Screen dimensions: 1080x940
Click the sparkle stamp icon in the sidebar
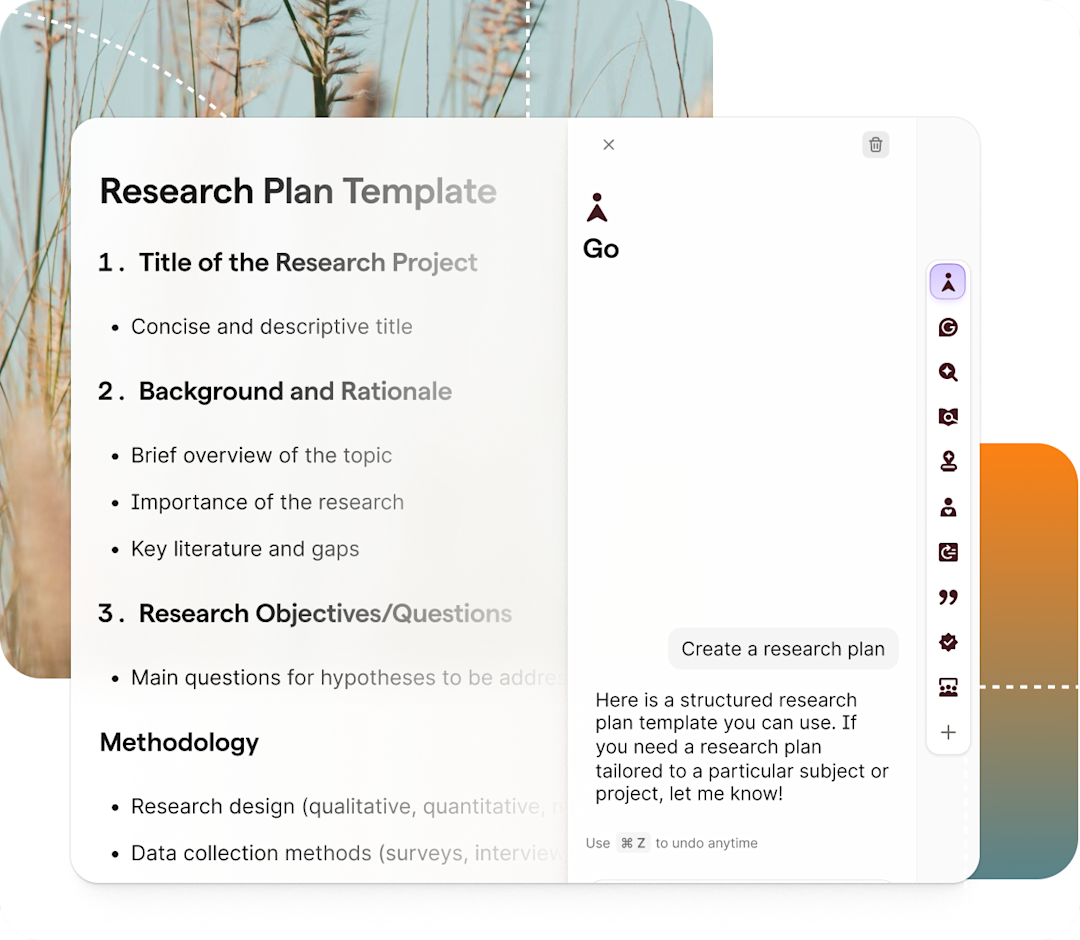pos(948,461)
